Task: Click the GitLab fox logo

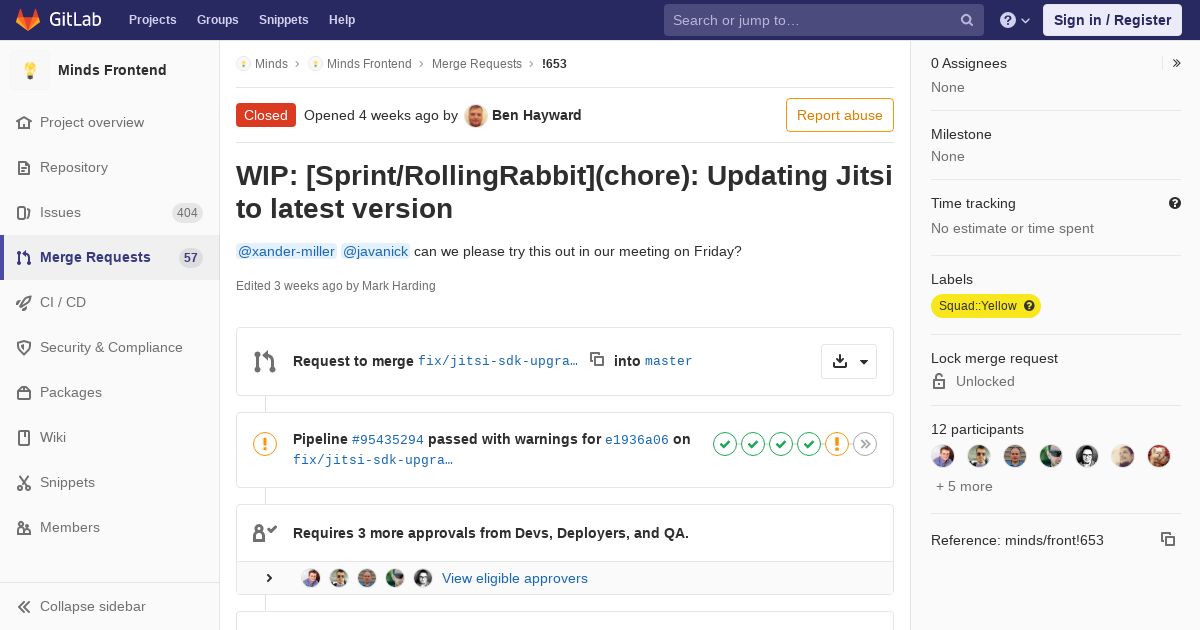Action: 28,20
